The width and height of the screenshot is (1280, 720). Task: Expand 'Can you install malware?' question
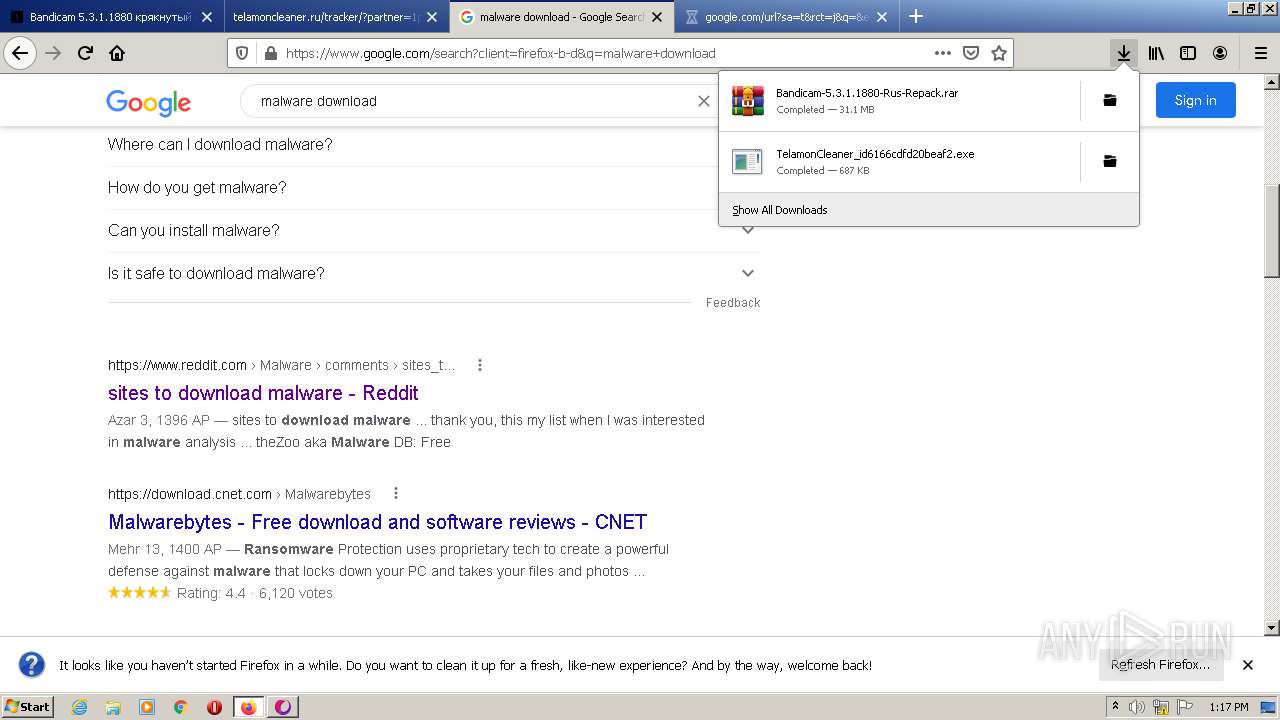pyautogui.click(x=433, y=230)
